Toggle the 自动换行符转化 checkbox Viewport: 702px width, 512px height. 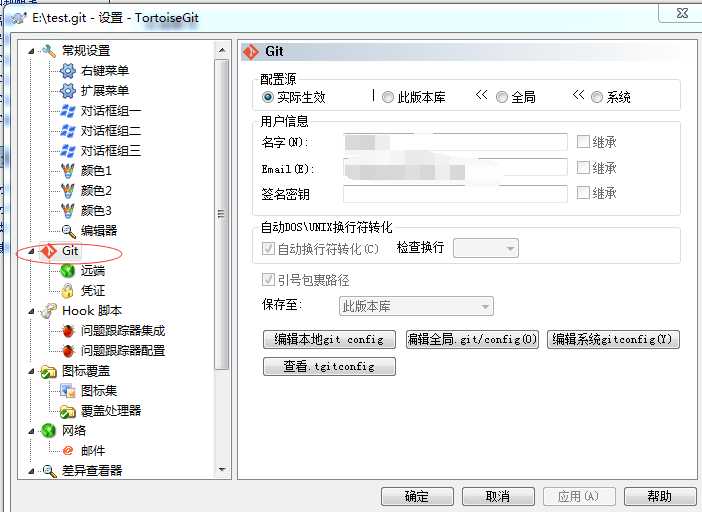pos(268,248)
